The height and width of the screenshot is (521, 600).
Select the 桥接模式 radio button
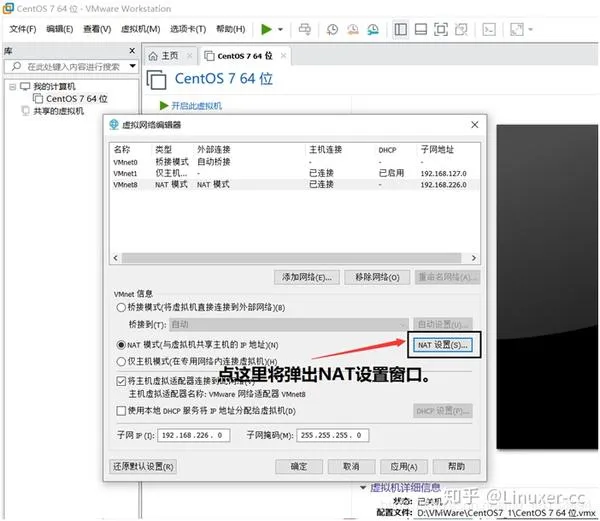[x=121, y=308]
